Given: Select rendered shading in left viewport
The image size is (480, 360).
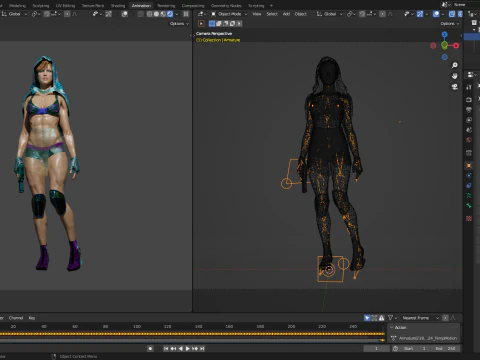Looking at the screenshot, I should point(170,14).
